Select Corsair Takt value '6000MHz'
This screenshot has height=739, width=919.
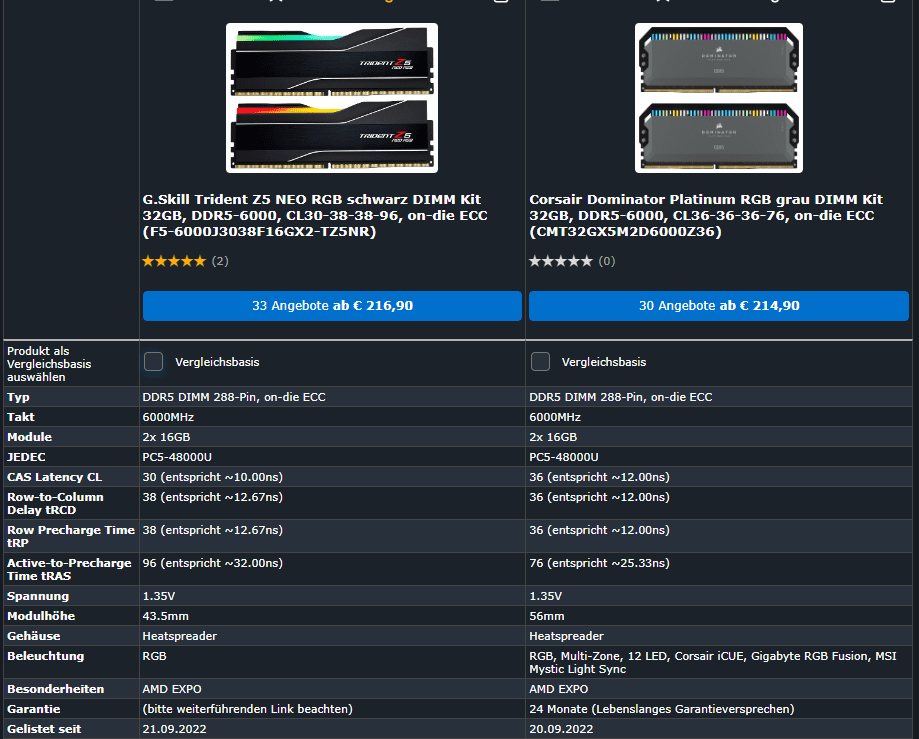555,417
